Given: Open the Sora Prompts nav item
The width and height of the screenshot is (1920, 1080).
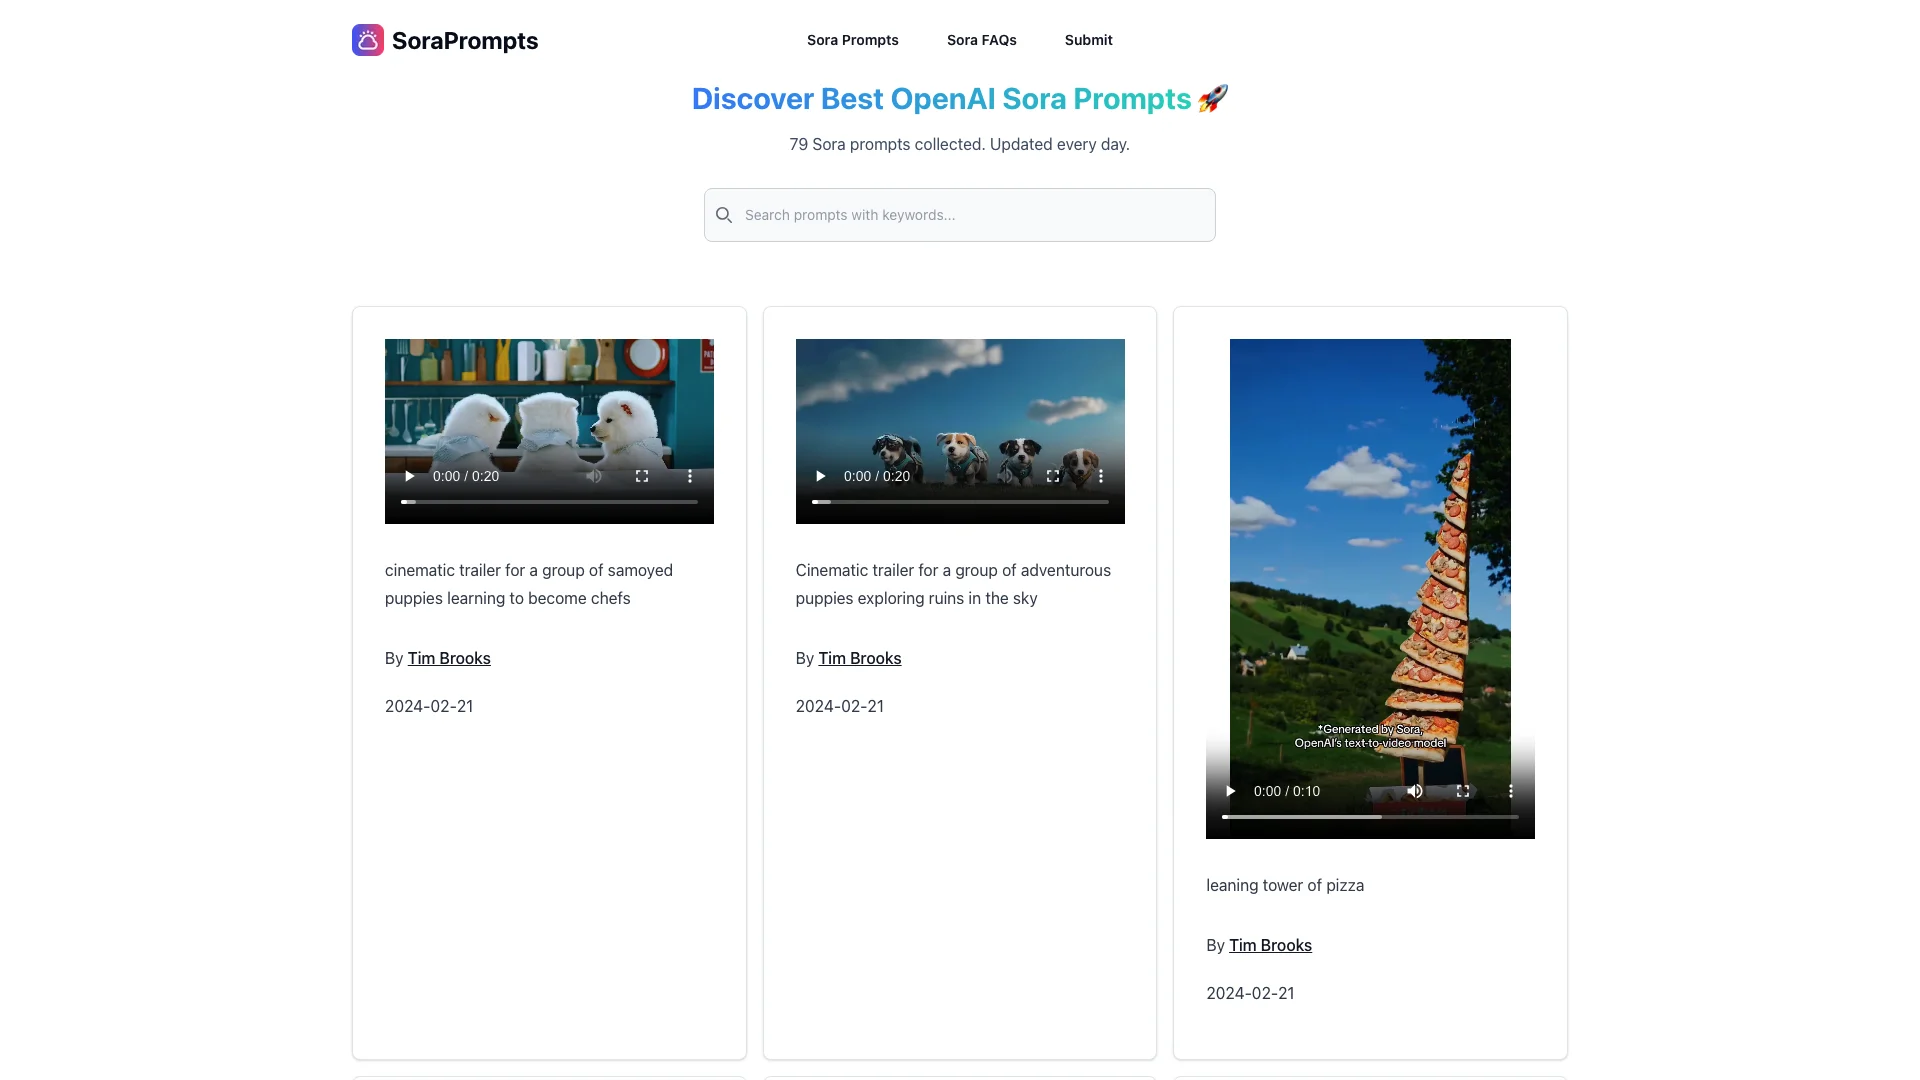Looking at the screenshot, I should 853,40.
